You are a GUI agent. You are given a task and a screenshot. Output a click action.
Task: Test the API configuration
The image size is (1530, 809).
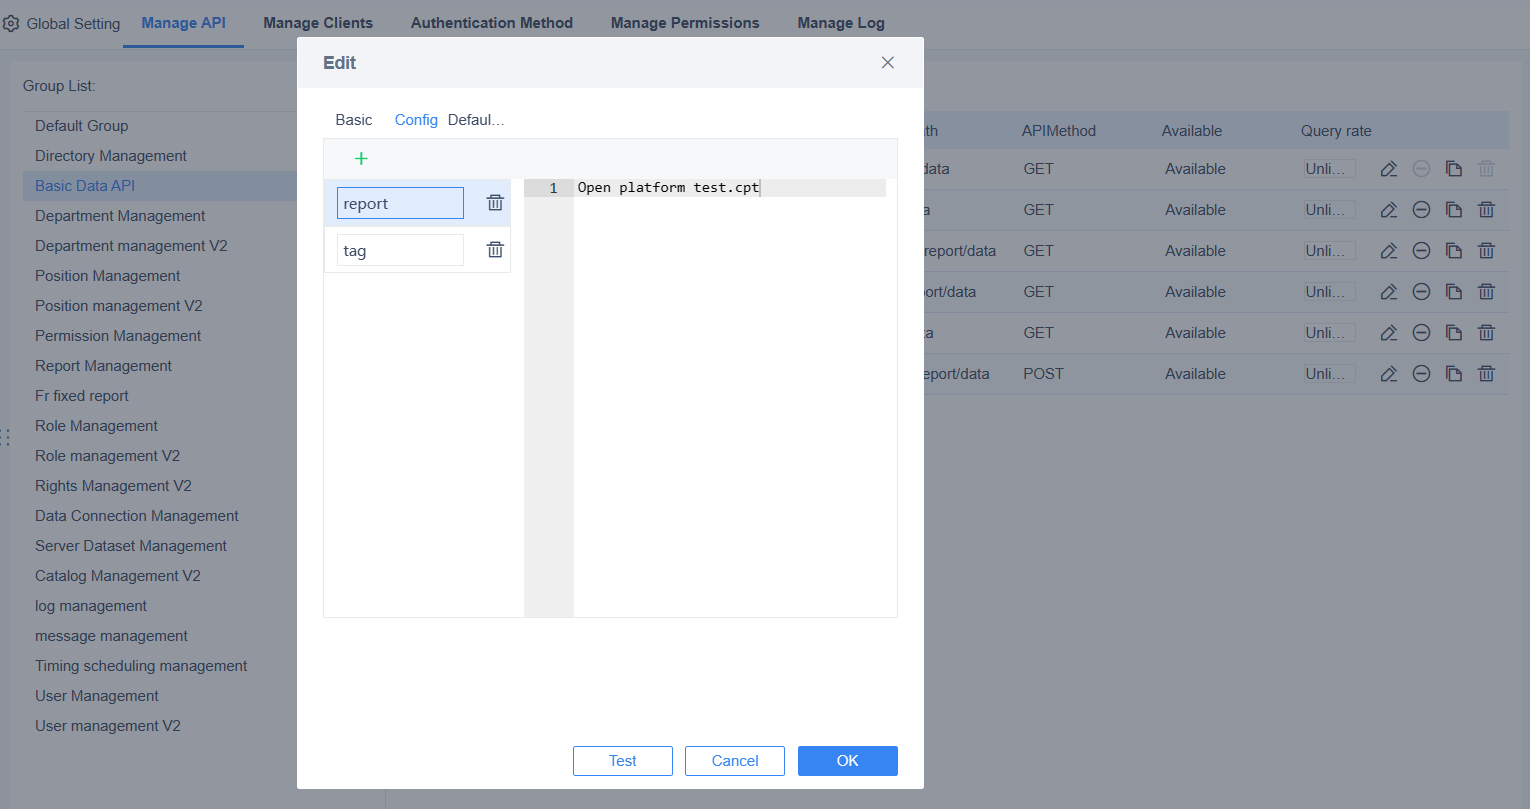point(622,760)
